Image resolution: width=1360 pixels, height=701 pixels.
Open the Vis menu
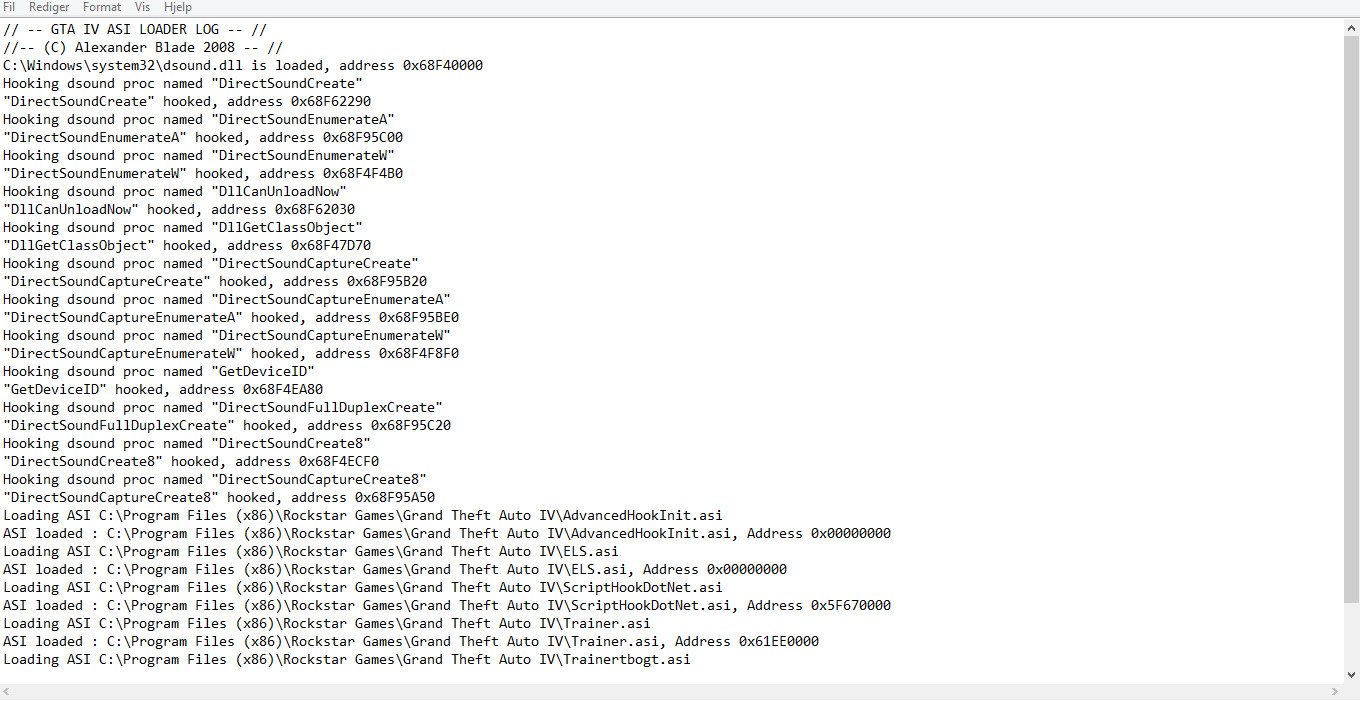point(142,7)
